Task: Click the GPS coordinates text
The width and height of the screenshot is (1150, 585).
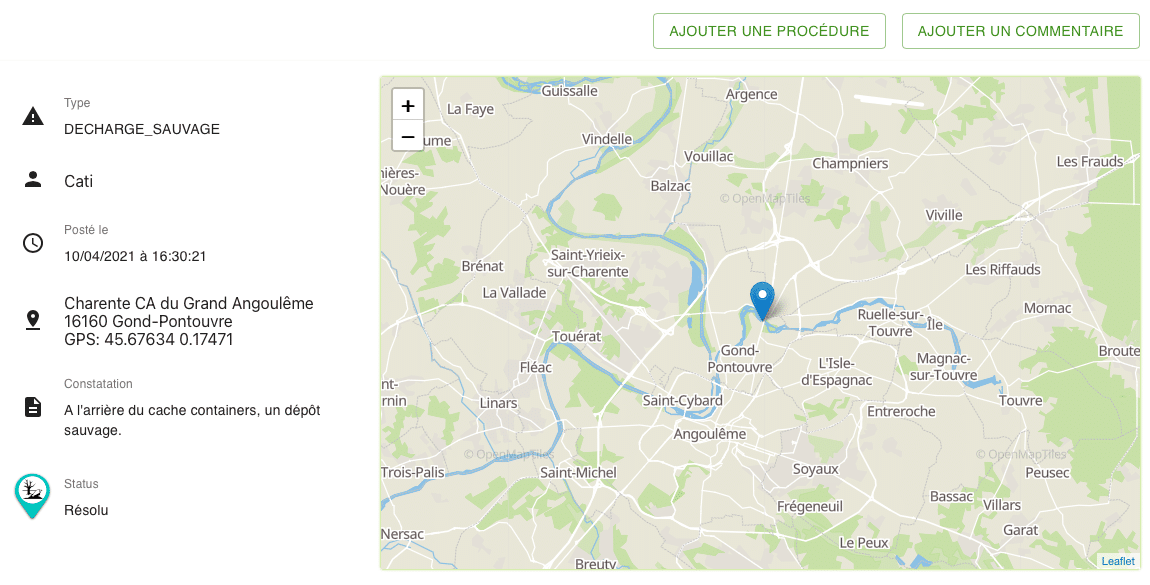Action: (x=149, y=340)
